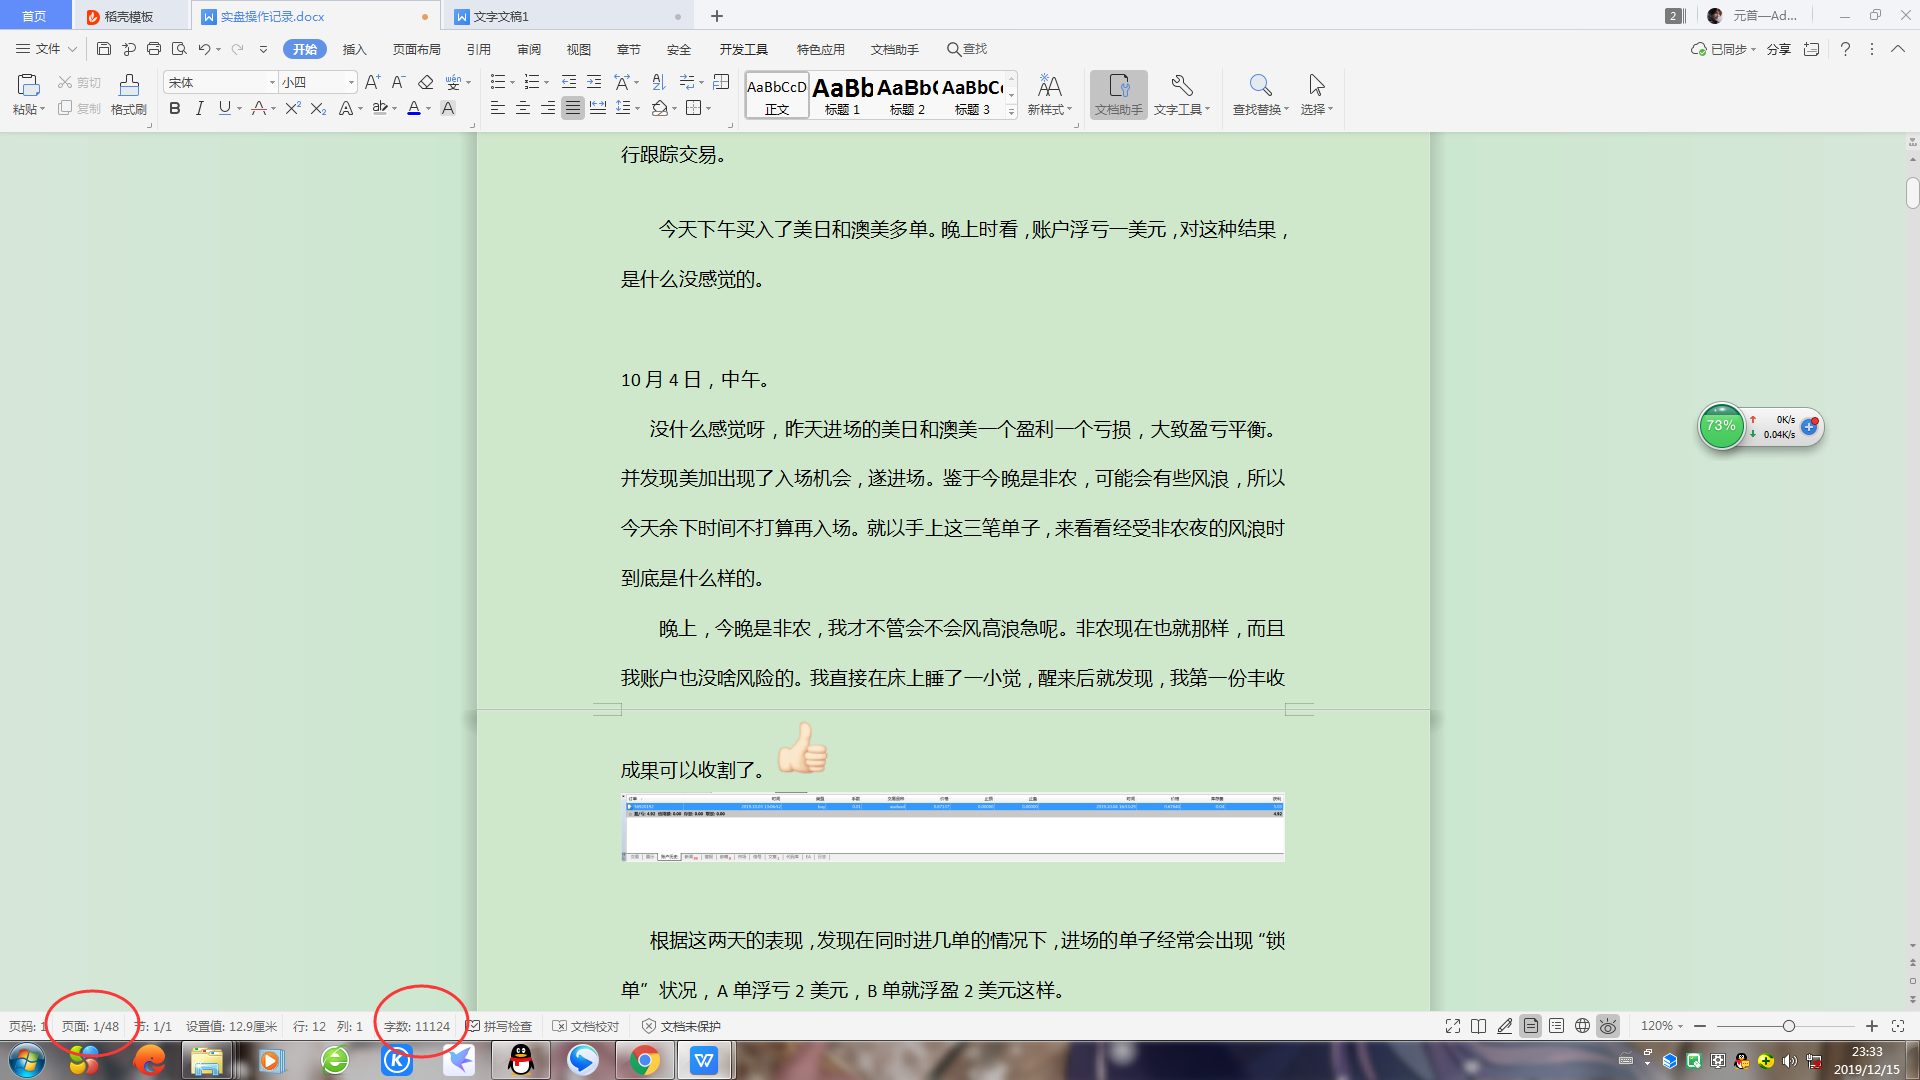Viewport: 1920px width, 1080px height.
Task: Apply superscript to text
Action: click(292, 108)
